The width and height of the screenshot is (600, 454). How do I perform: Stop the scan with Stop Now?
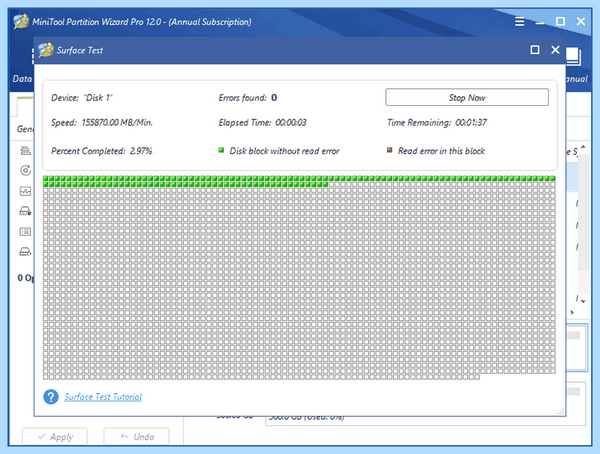467,97
